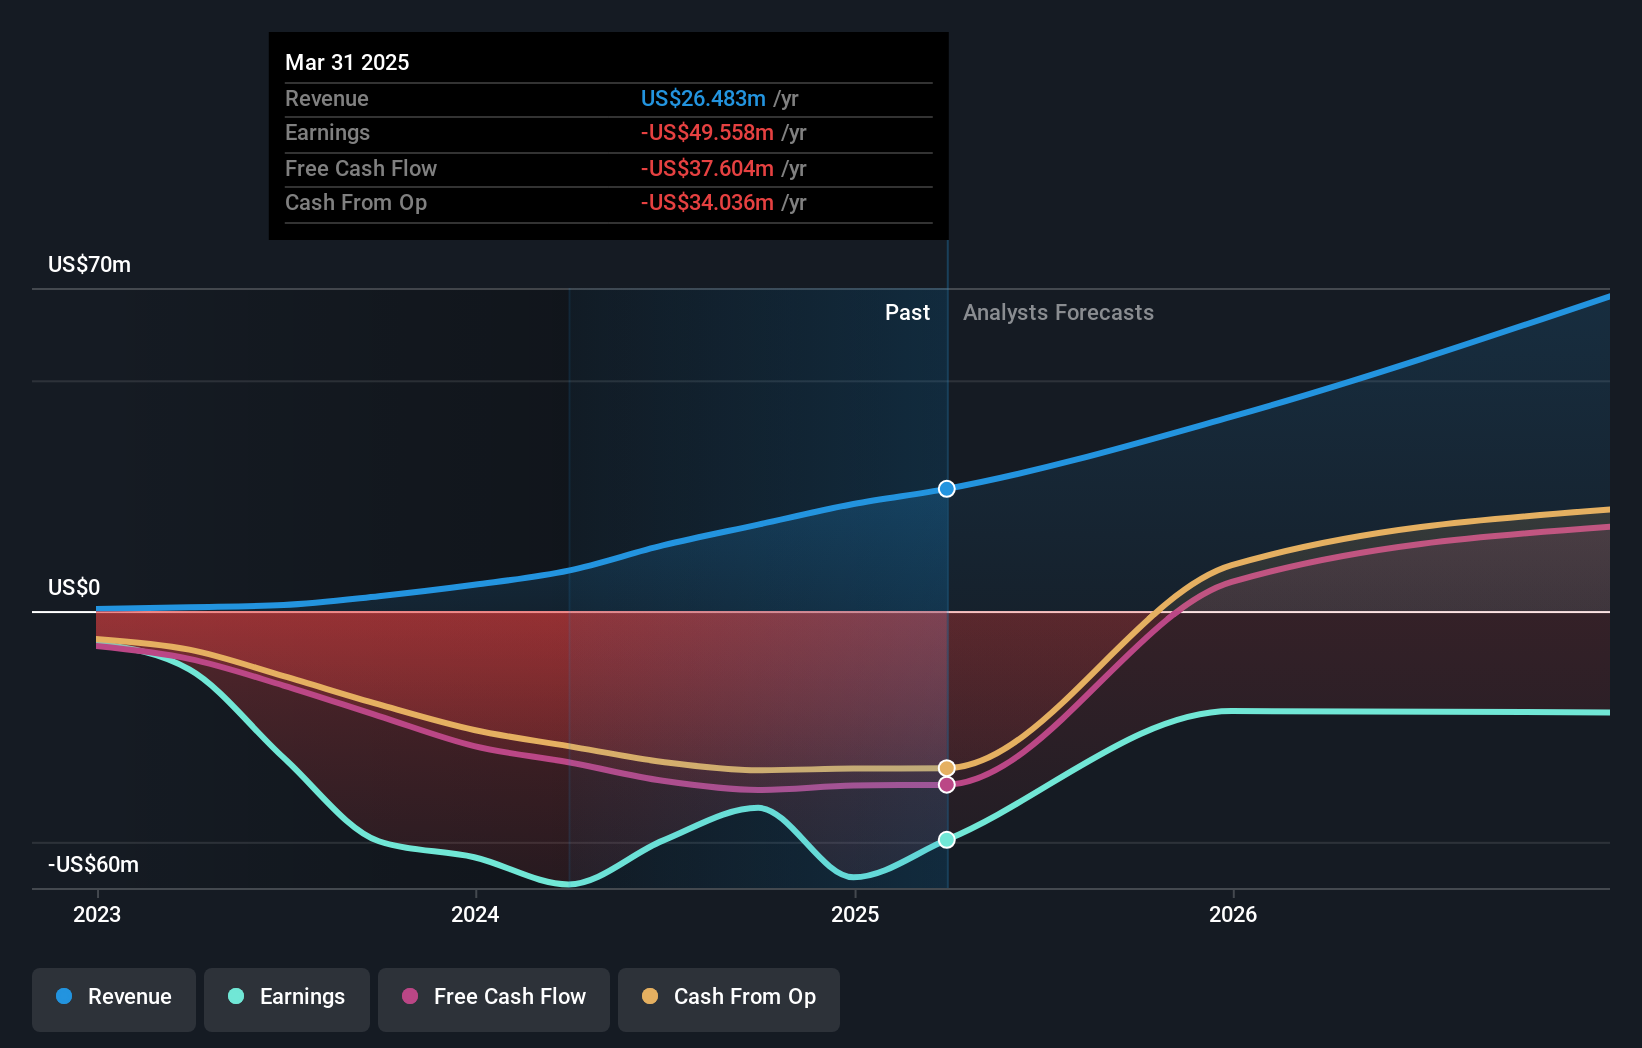Expand the Free Cash Flow legend entry
This screenshot has width=1642, height=1048.
pyautogui.click(x=493, y=997)
